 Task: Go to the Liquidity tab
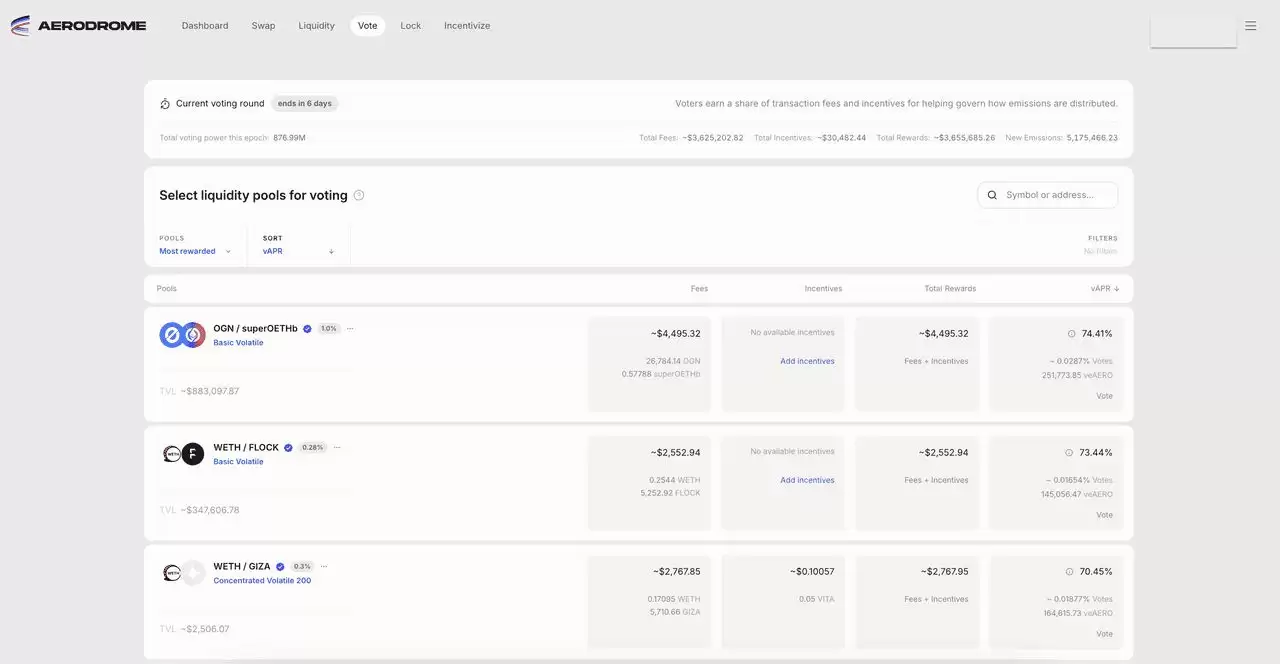click(316, 26)
